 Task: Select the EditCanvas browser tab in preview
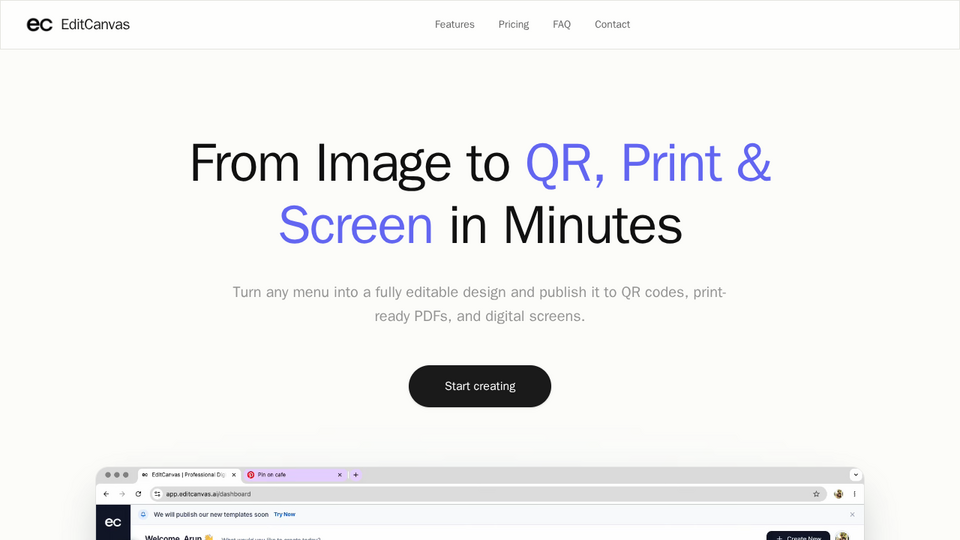(187, 474)
